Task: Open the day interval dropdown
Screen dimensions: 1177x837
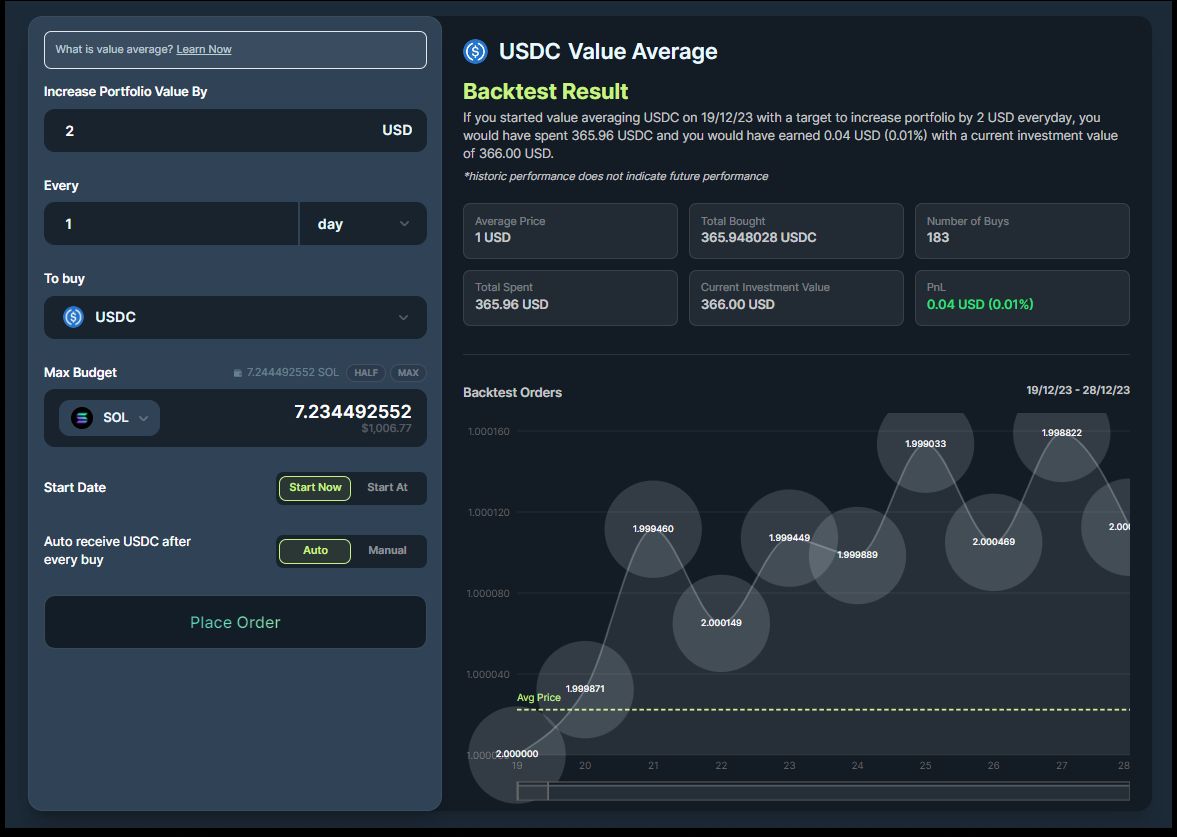Action: 362,224
